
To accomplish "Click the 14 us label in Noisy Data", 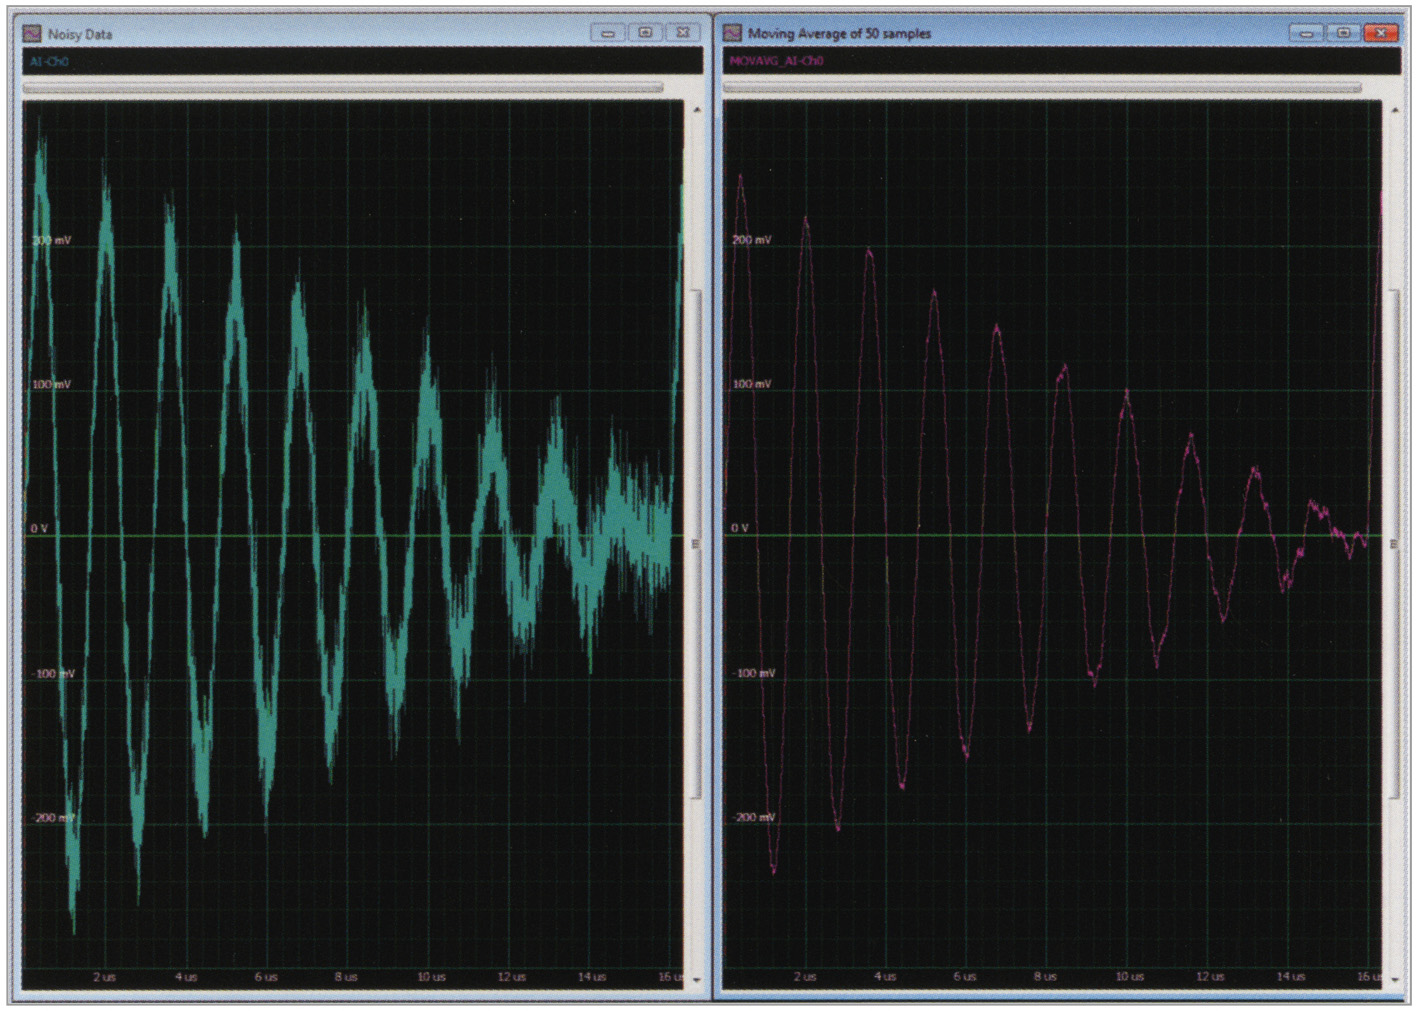I will pos(591,976).
